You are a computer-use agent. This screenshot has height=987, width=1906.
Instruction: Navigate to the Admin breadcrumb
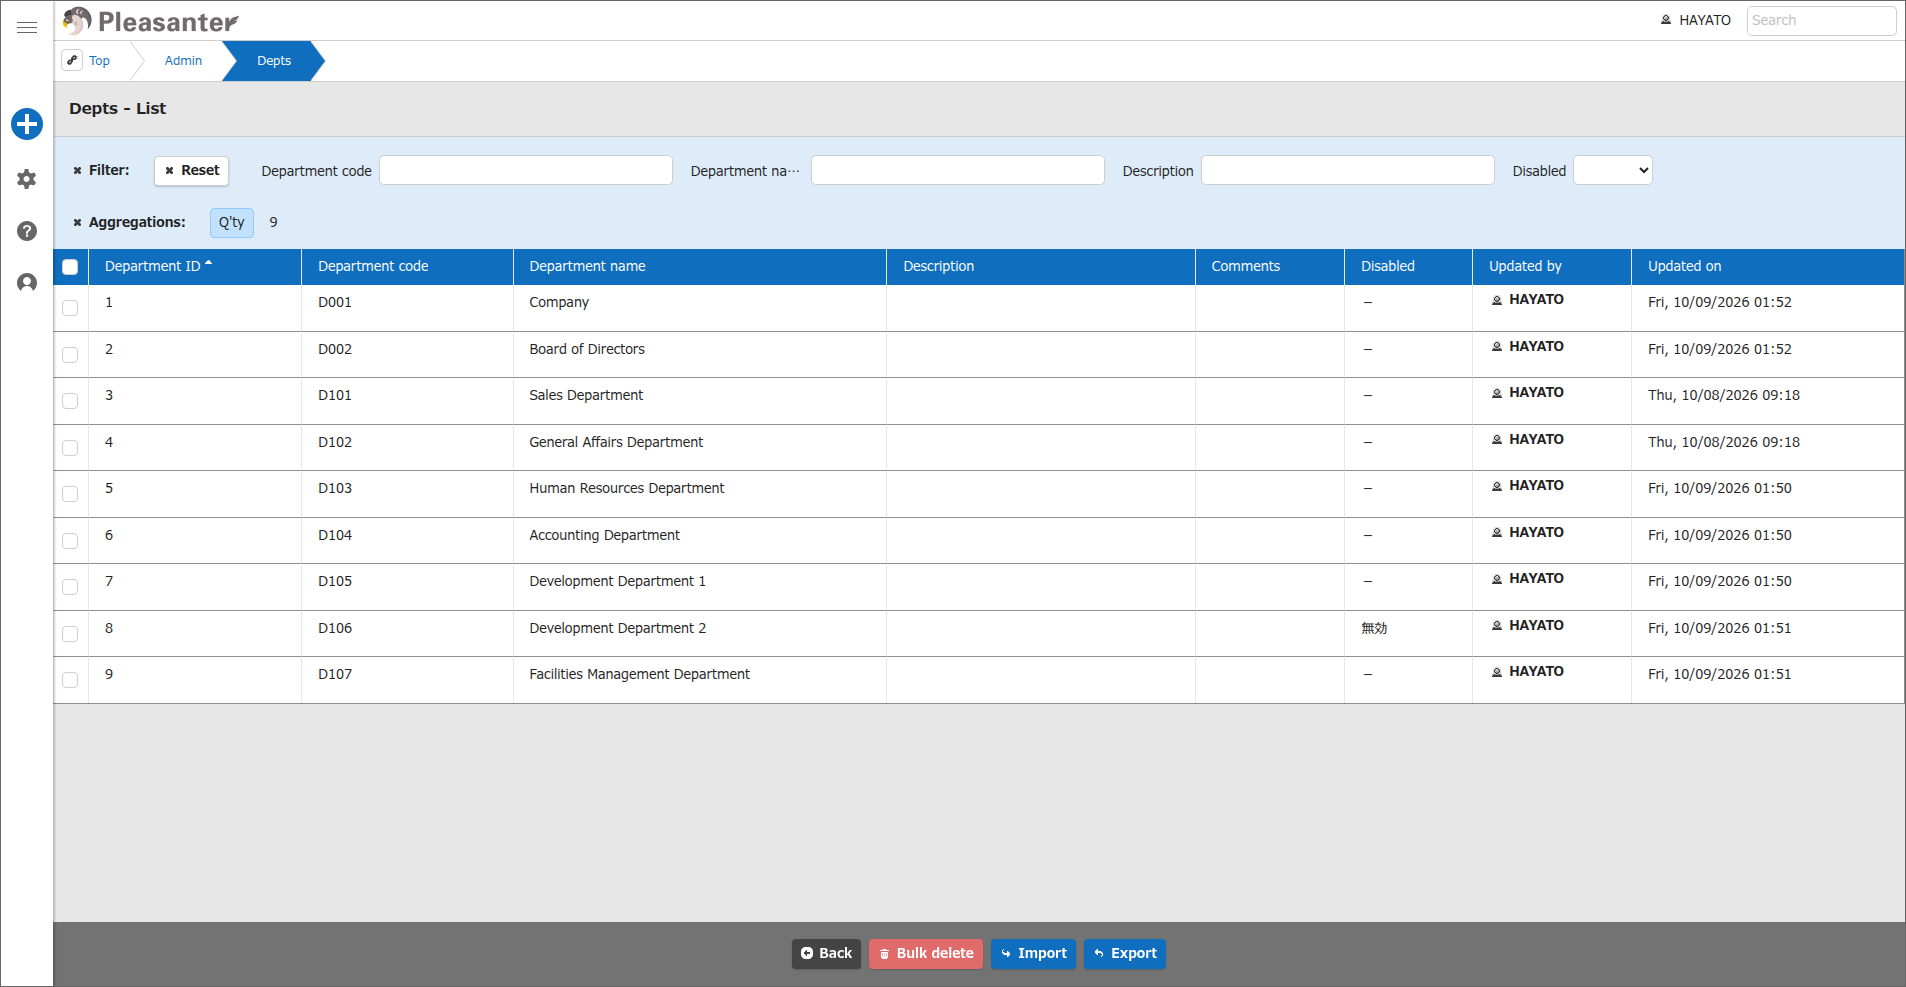point(183,61)
